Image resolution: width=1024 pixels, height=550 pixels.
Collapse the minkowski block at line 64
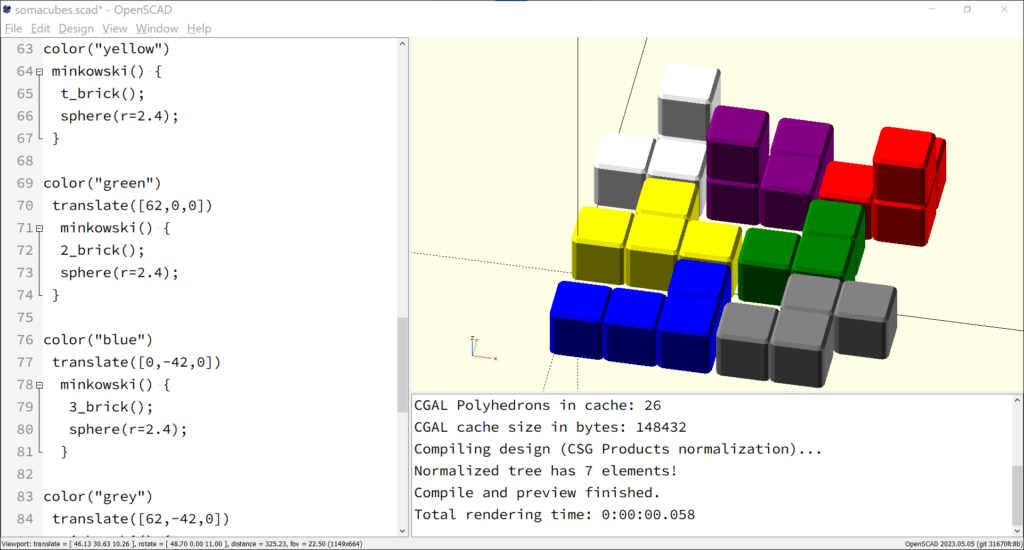(39, 72)
